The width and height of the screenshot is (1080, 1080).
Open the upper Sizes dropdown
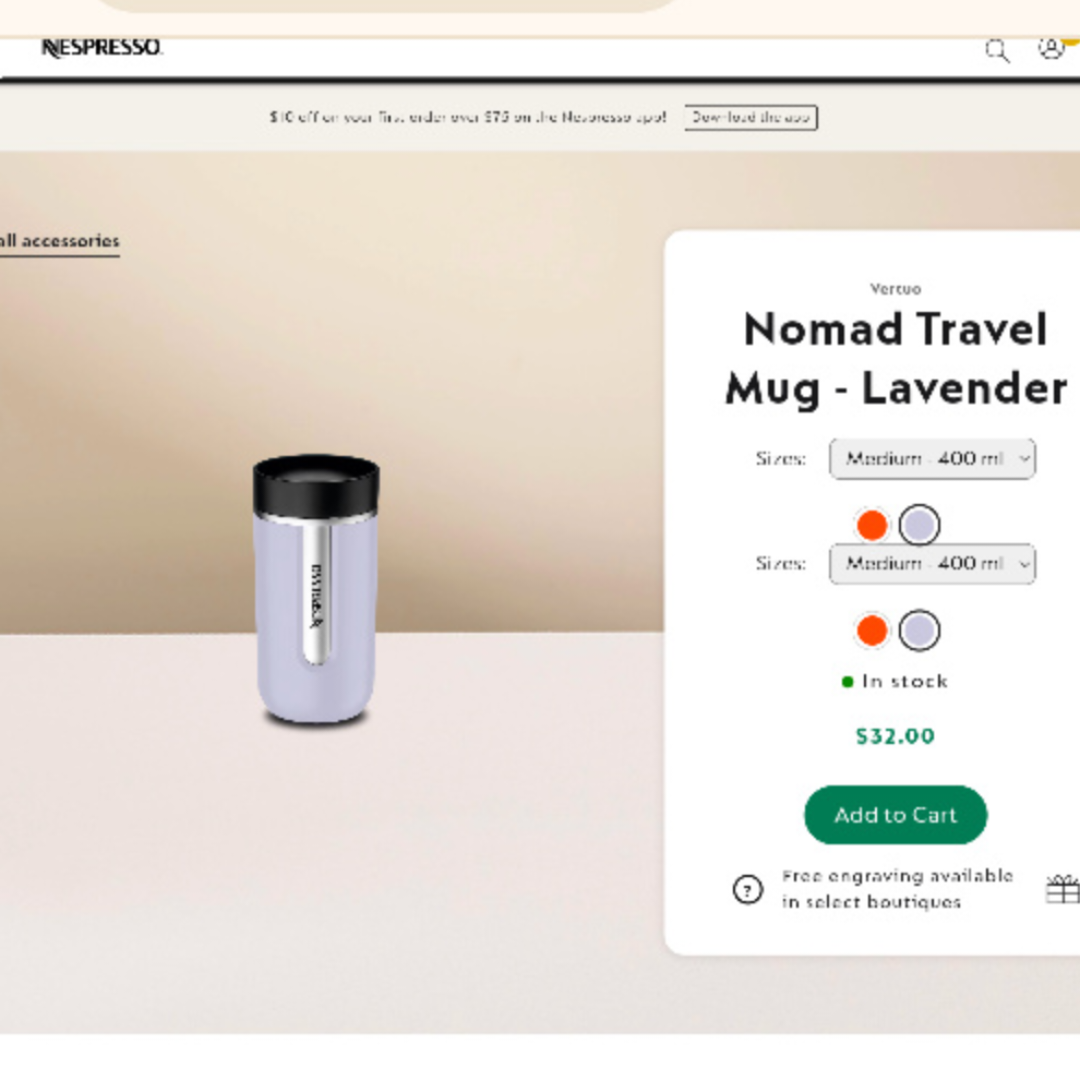click(x=932, y=458)
